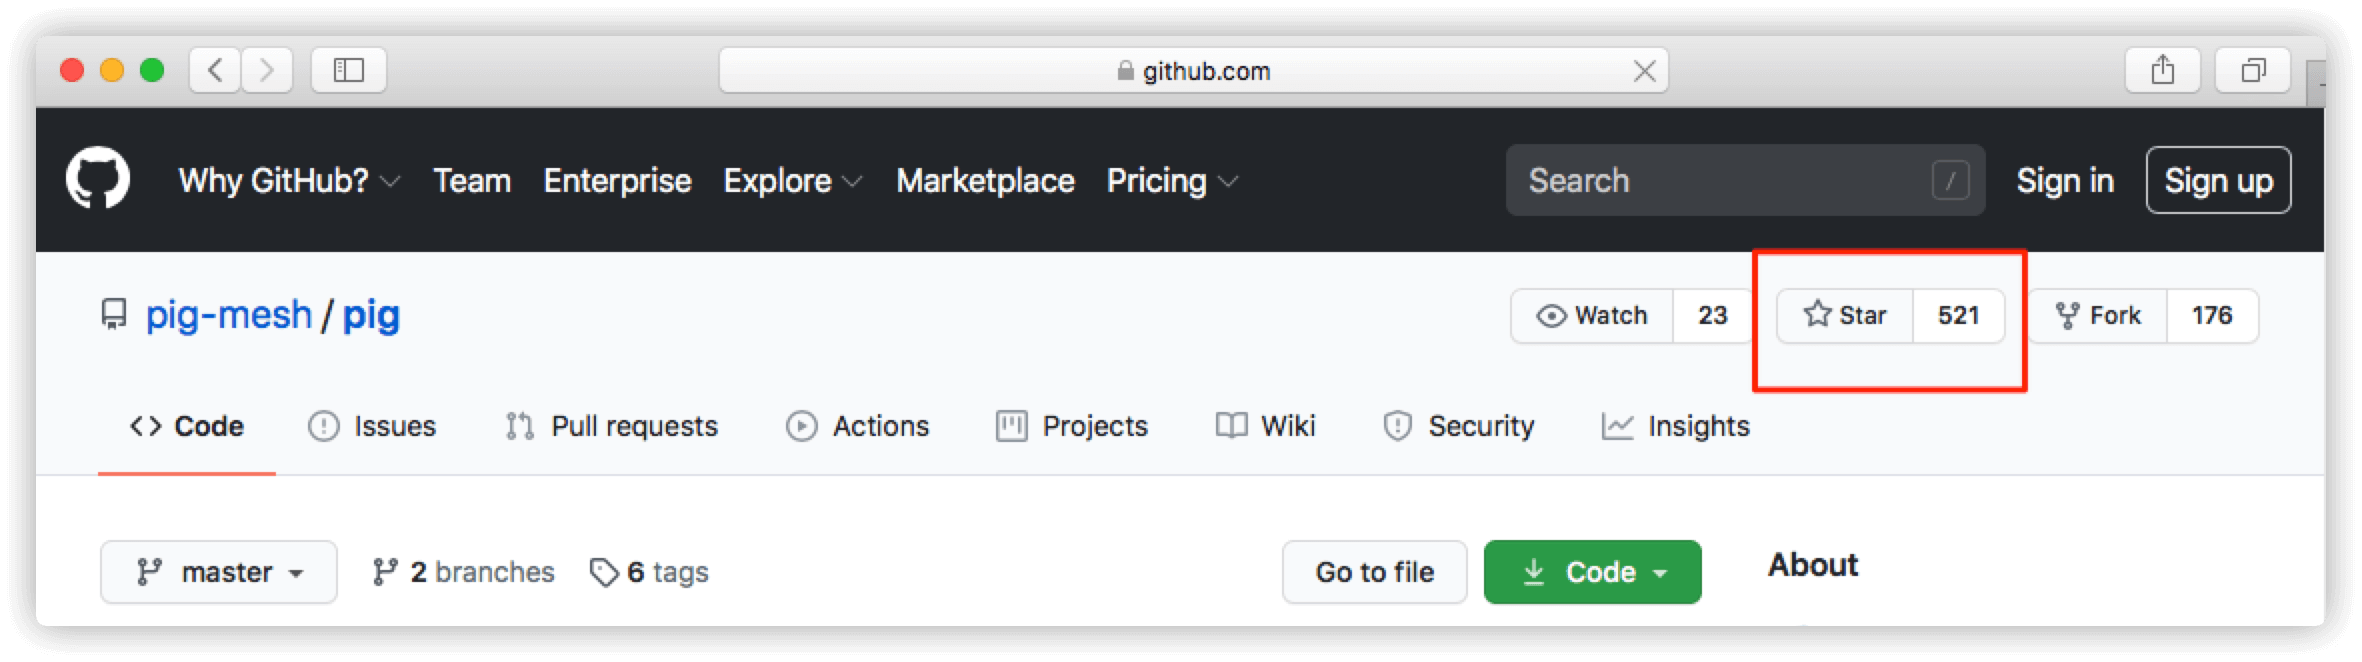Open the master branch dropdown

[x=219, y=572]
